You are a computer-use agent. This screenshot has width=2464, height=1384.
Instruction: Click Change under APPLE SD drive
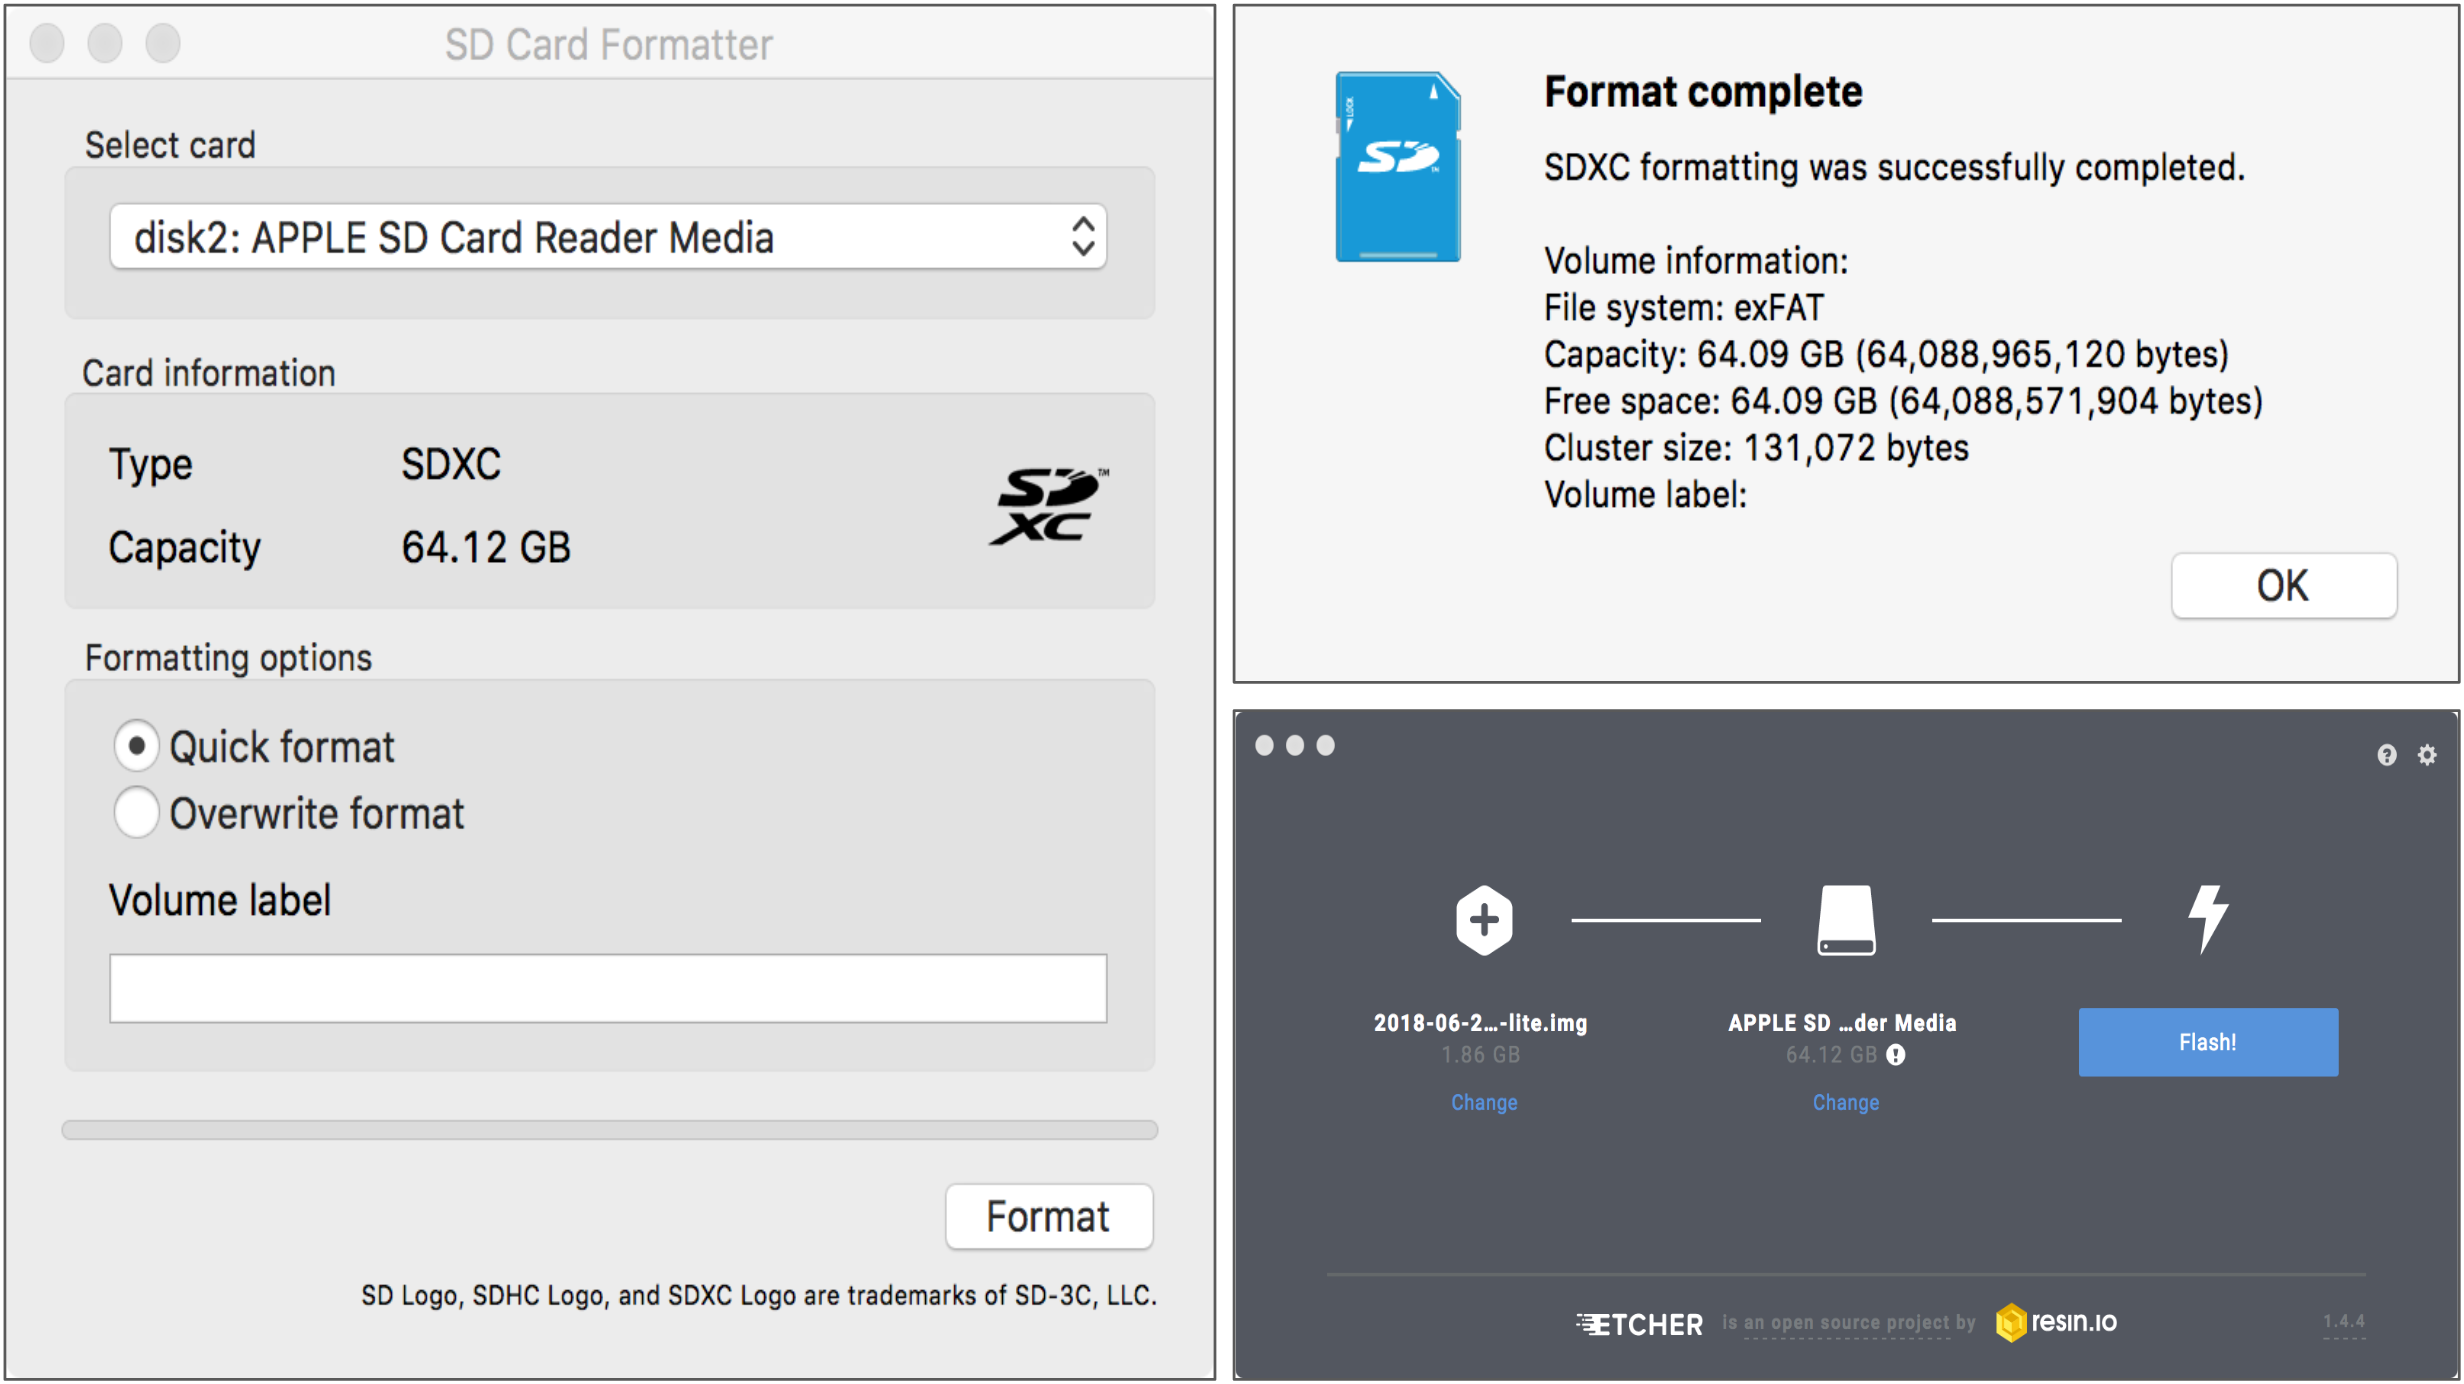tap(1846, 1102)
